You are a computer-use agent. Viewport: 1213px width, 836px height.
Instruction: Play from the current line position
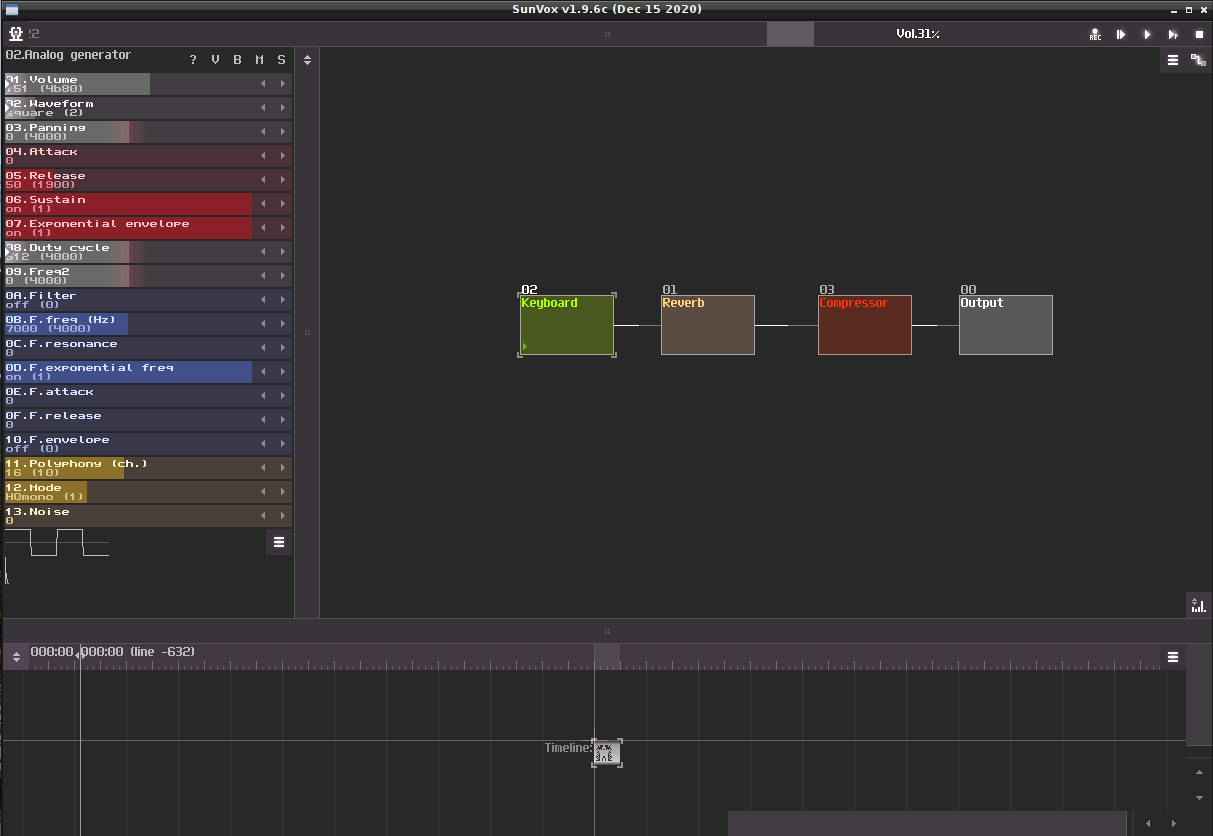(x=1121, y=34)
